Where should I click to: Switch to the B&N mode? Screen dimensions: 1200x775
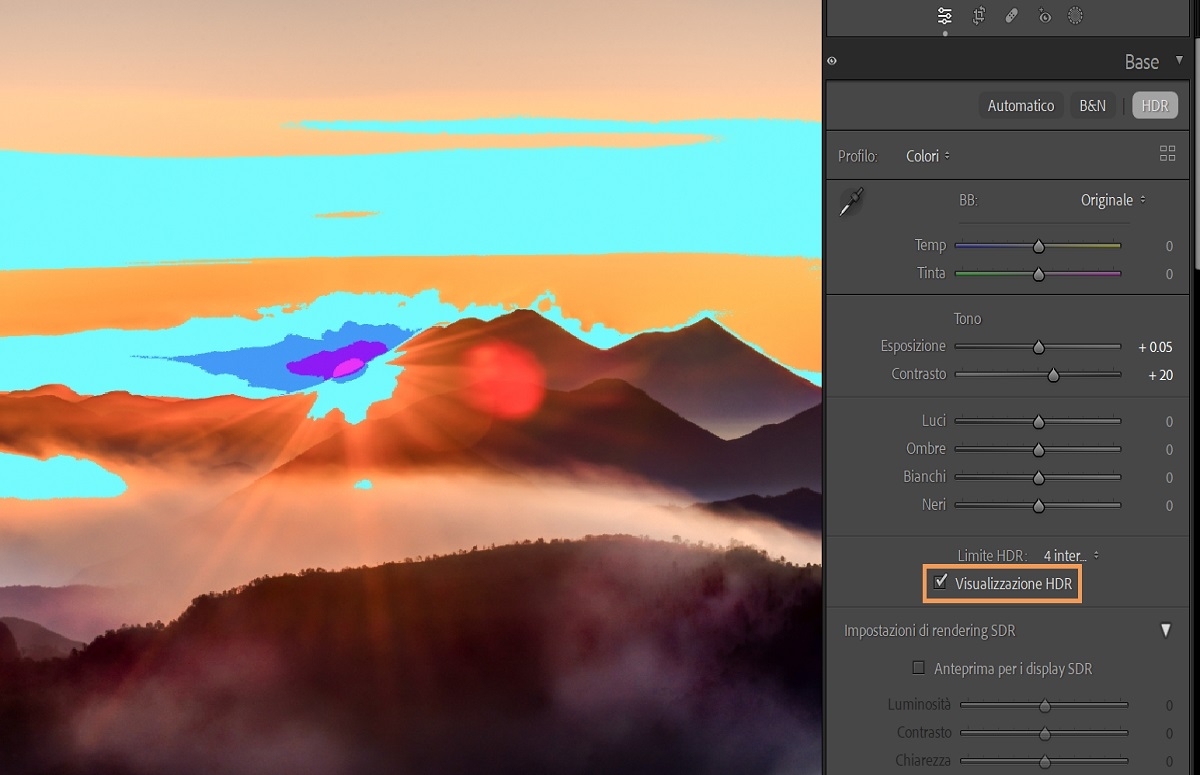pos(1092,104)
